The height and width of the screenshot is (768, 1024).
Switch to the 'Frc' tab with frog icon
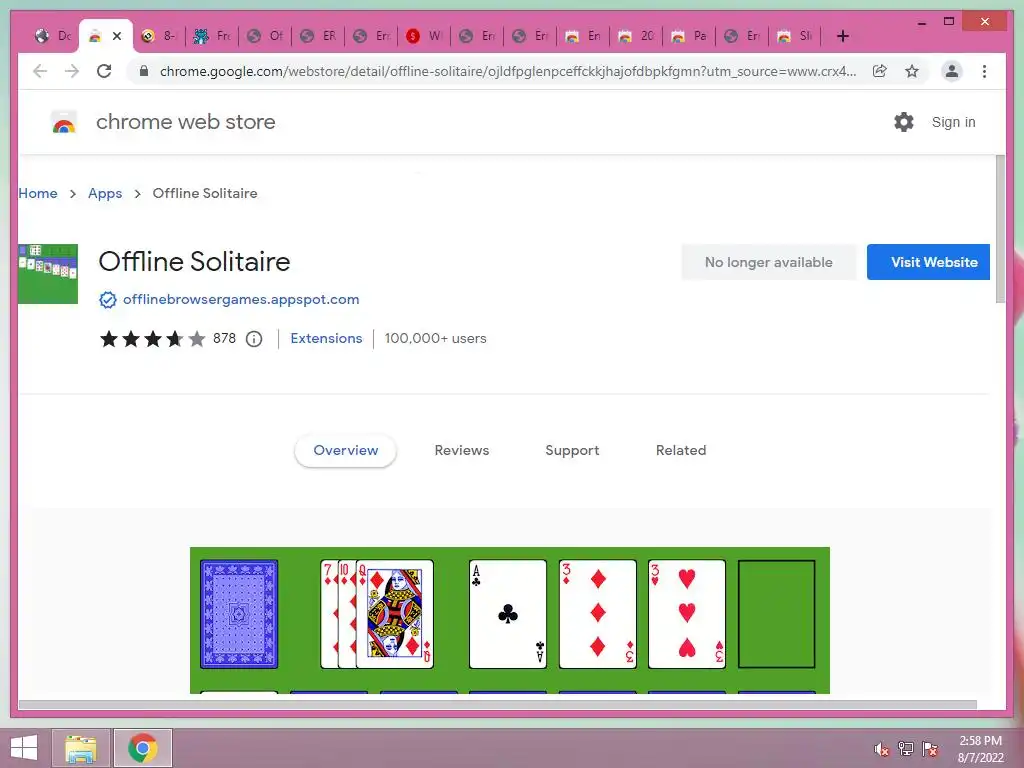click(212, 36)
